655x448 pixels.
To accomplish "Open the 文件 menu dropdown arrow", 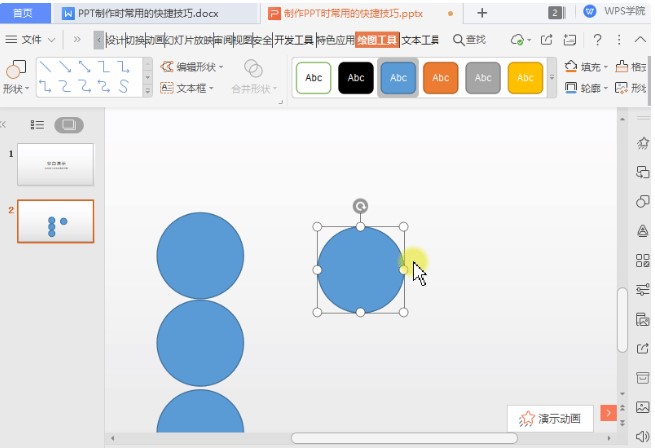I will click(51, 40).
